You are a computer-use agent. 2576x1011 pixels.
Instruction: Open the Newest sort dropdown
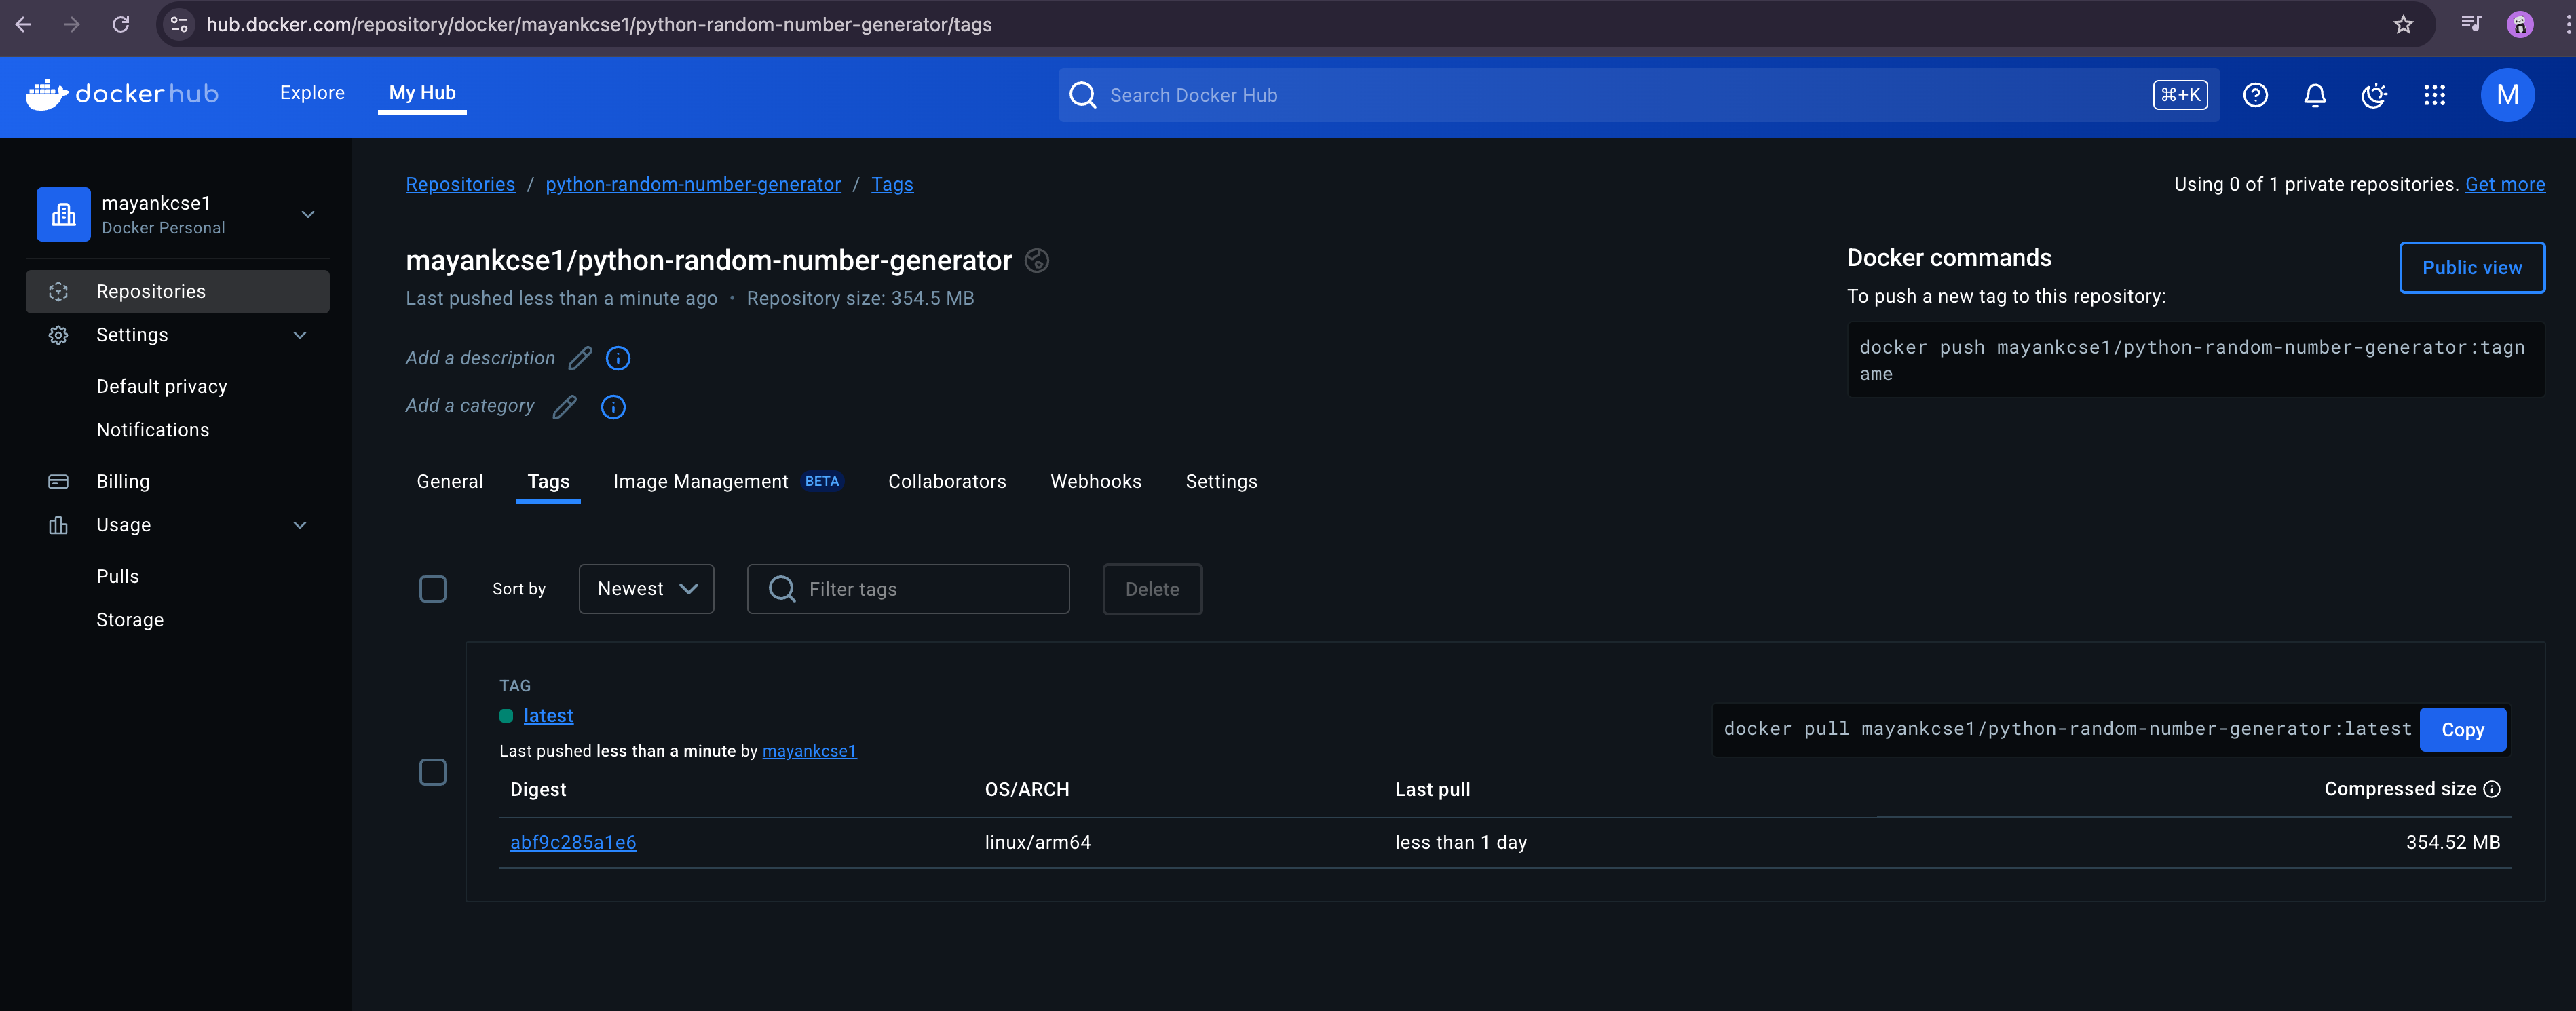tap(646, 589)
